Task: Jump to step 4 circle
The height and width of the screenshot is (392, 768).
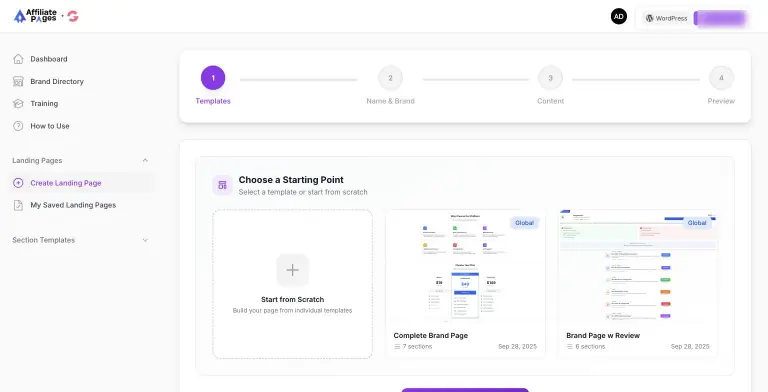Action: (x=721, y=78)
